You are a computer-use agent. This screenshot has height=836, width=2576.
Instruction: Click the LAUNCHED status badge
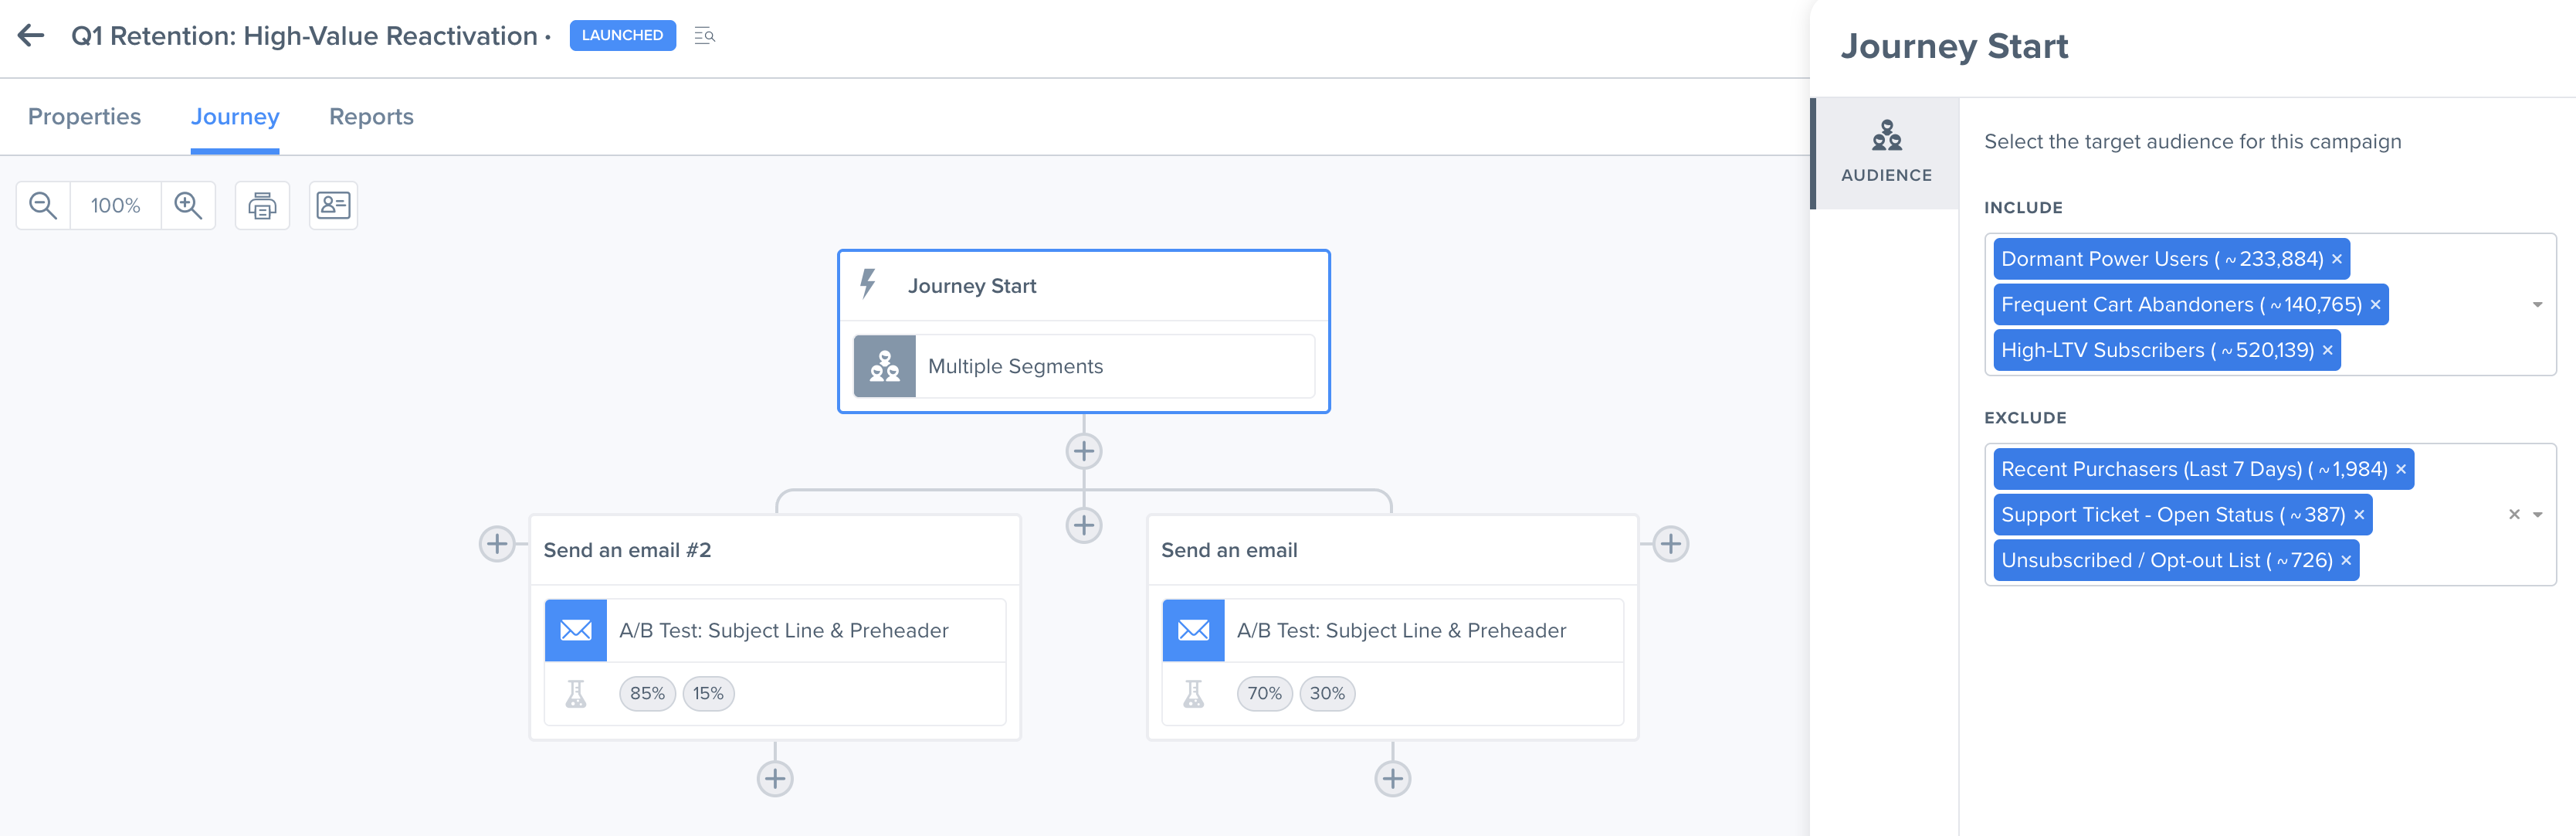[x=622, y=36]
